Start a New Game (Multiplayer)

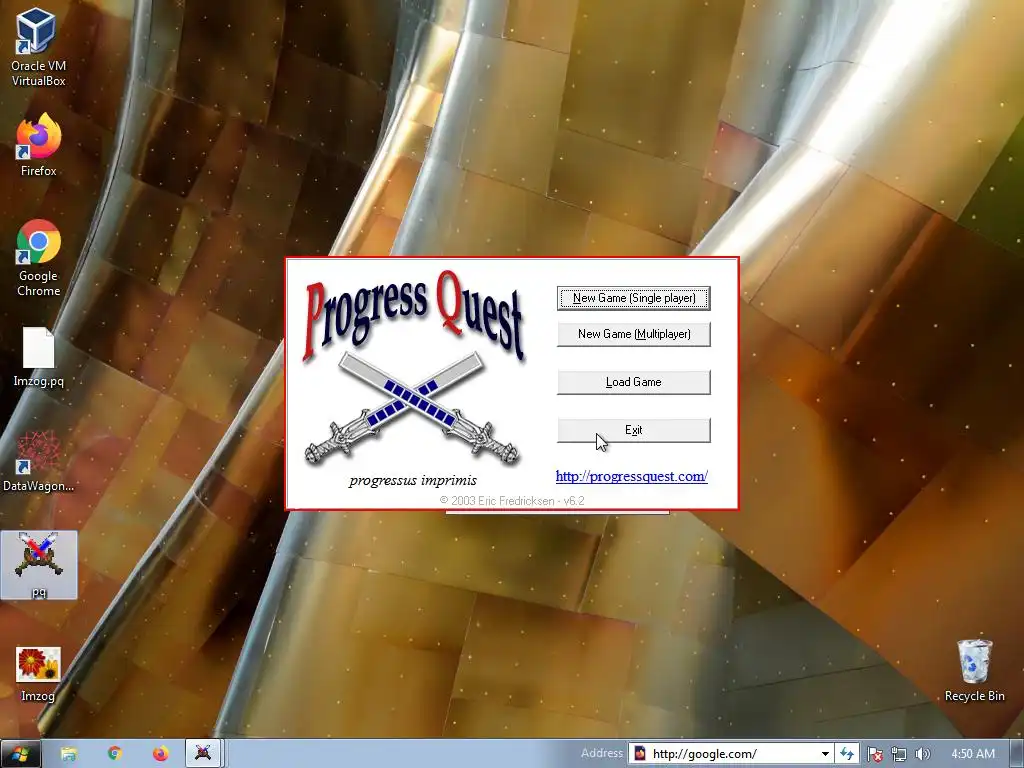click(x=633, y=334)
